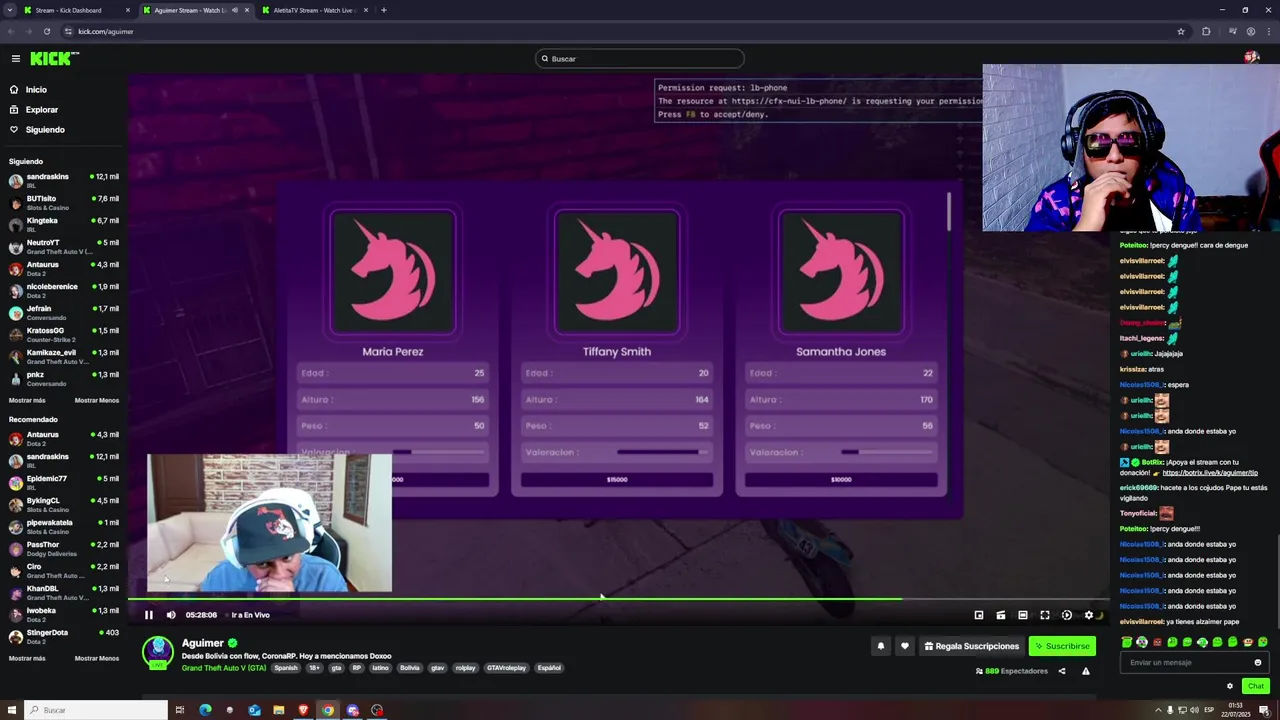Open browser extensions puzzle icon
This screenshot has height=720, width=1280.
pos(1206,31)
